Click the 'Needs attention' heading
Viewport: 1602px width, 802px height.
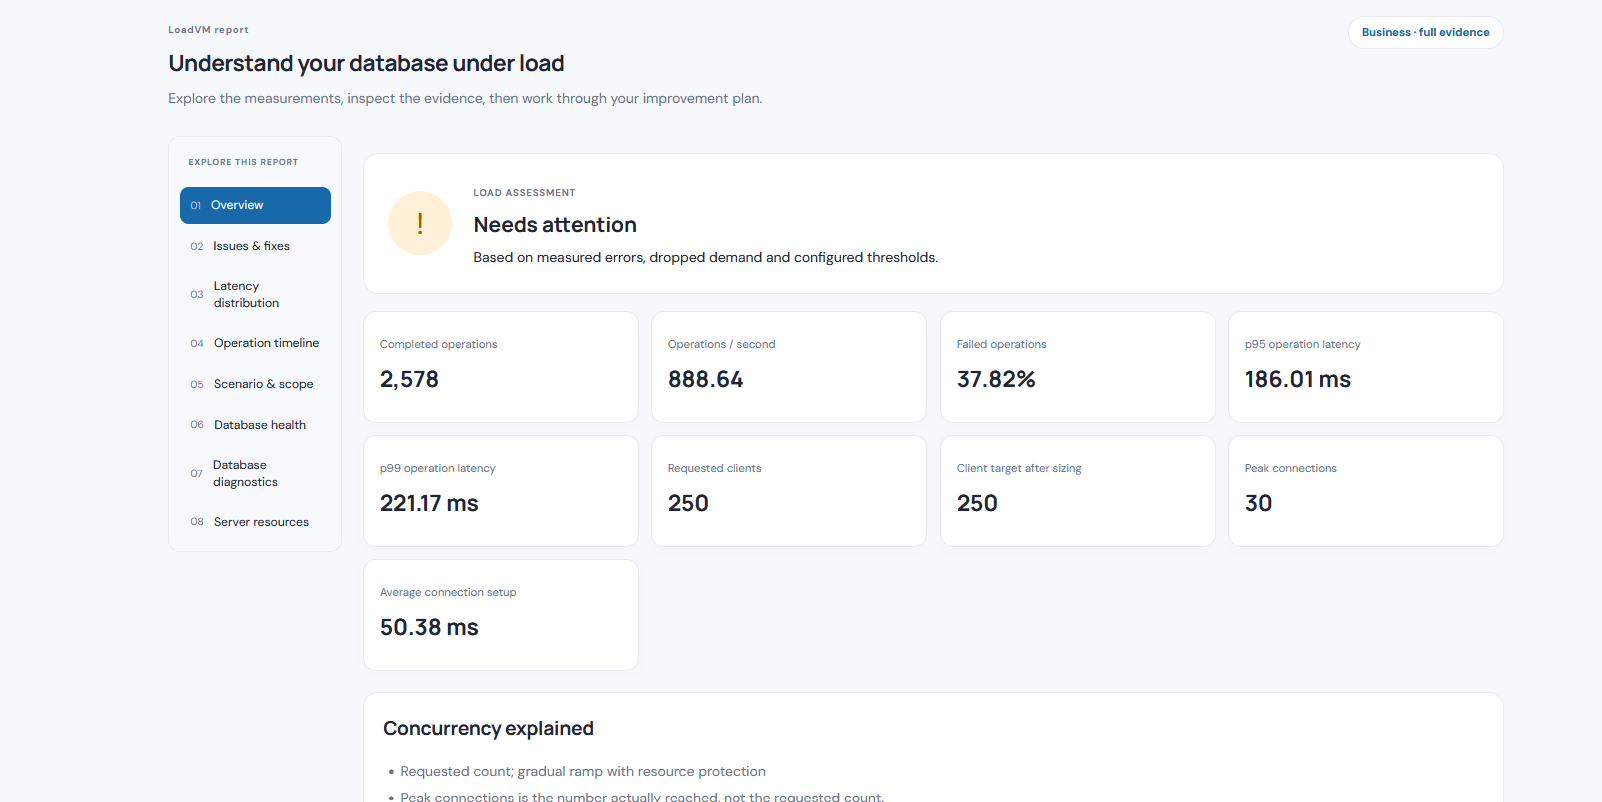pos(555,225)
